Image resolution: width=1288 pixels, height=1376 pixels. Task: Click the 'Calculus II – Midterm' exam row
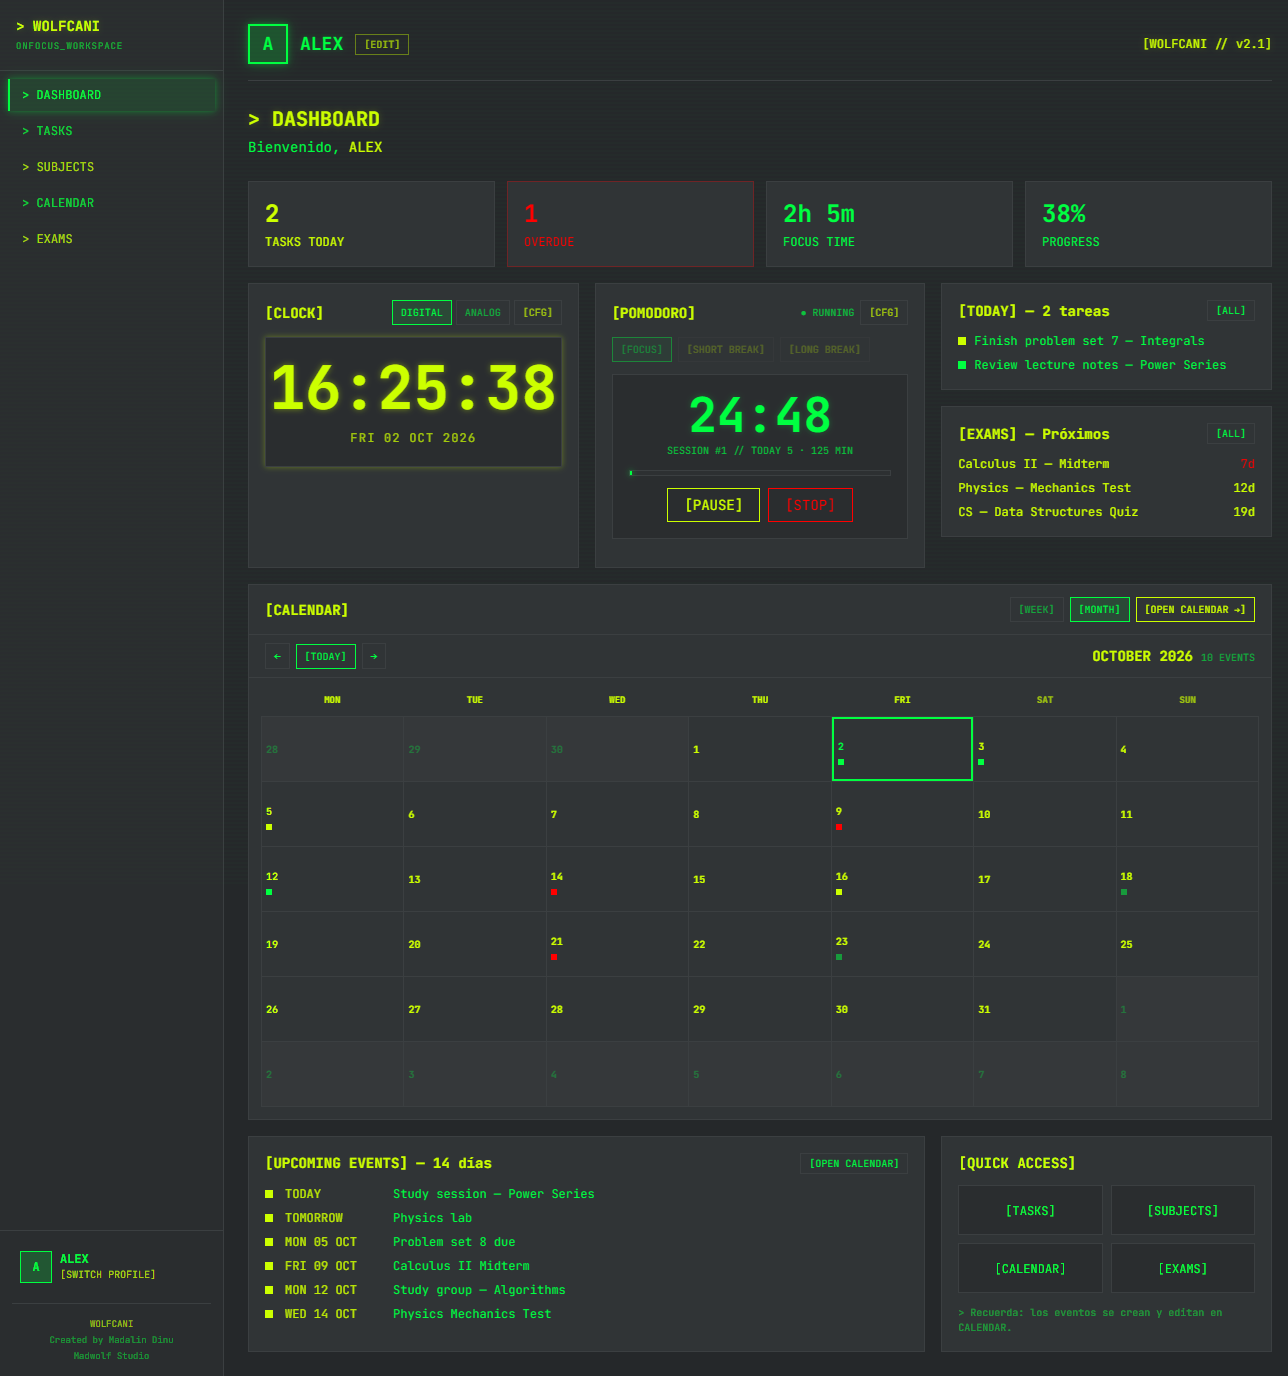coord(1106,464)
